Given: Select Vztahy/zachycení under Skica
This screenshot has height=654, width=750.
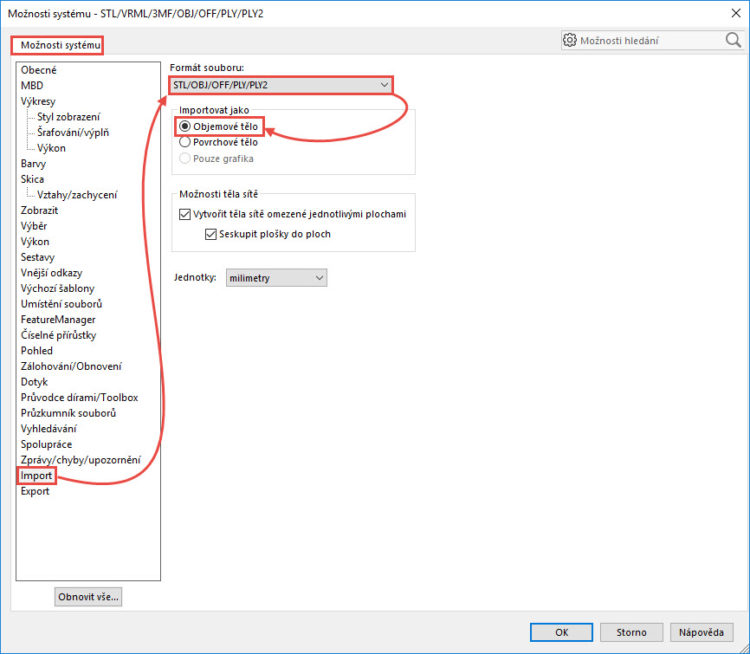Looking at the screenshot, I should click(77, 195).
